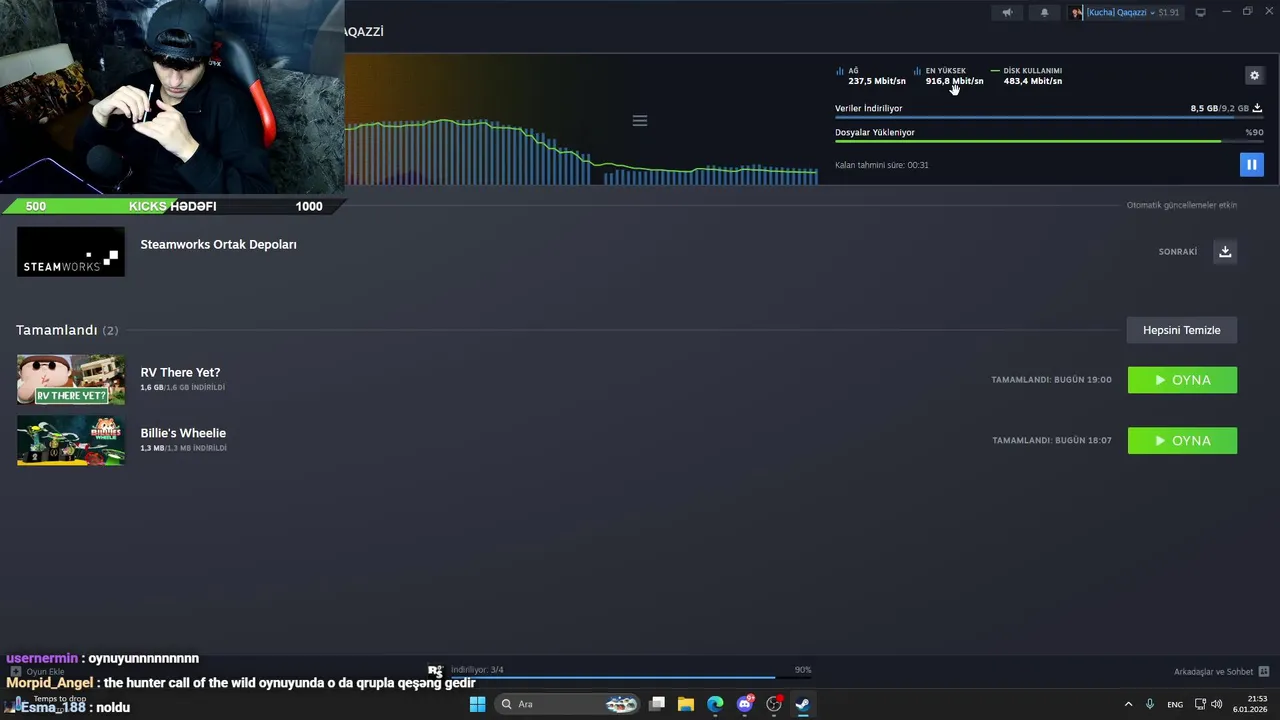
Task: Play RV There Yet? with OYNA
Action: pyautogui.click(x=1182, y=380)
